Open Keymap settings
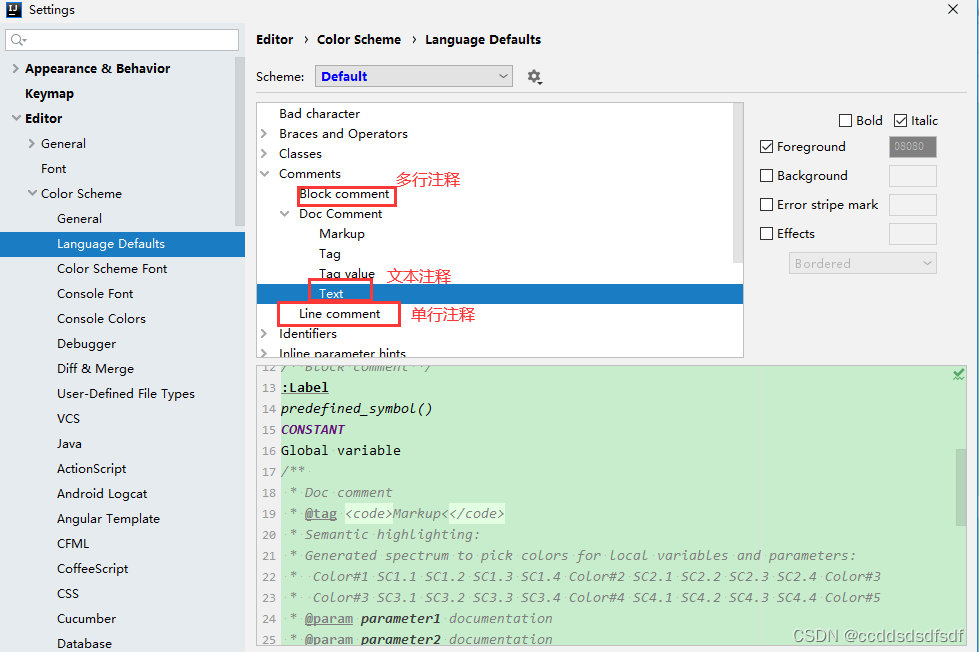This screenshot has width=979, height=652. point(49,94)
